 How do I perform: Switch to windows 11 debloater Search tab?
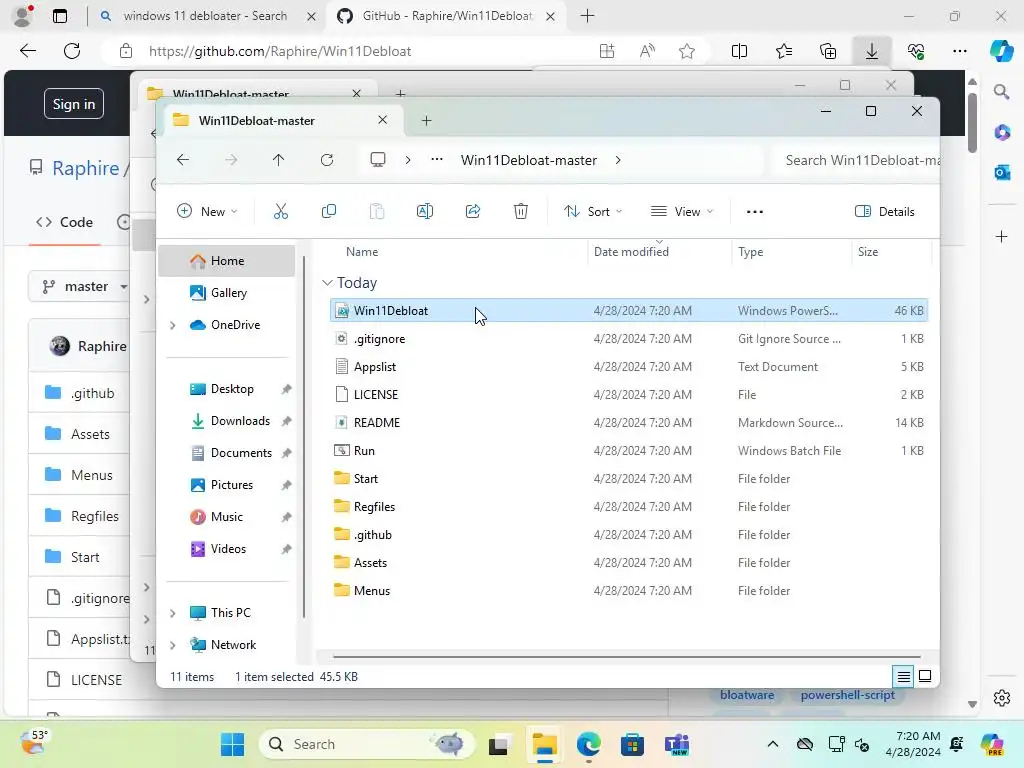(206, 16)
